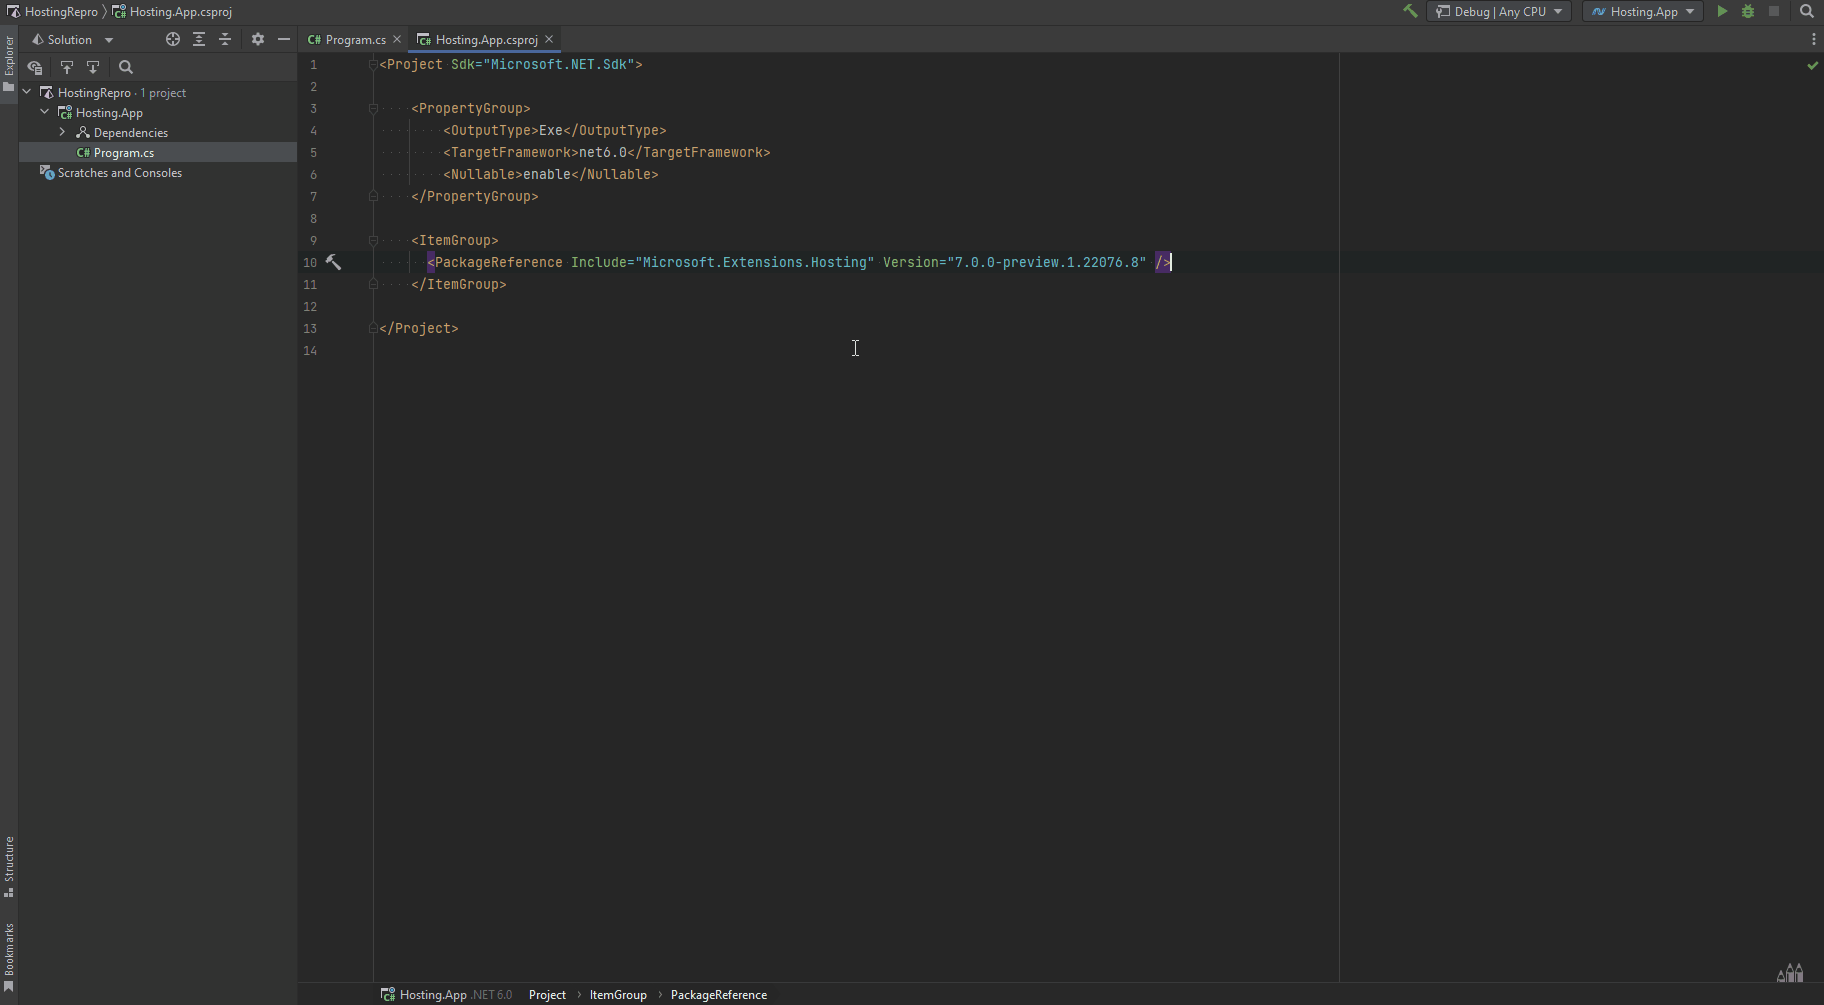Open the Solution view selector dropdown

click(72, 39)
